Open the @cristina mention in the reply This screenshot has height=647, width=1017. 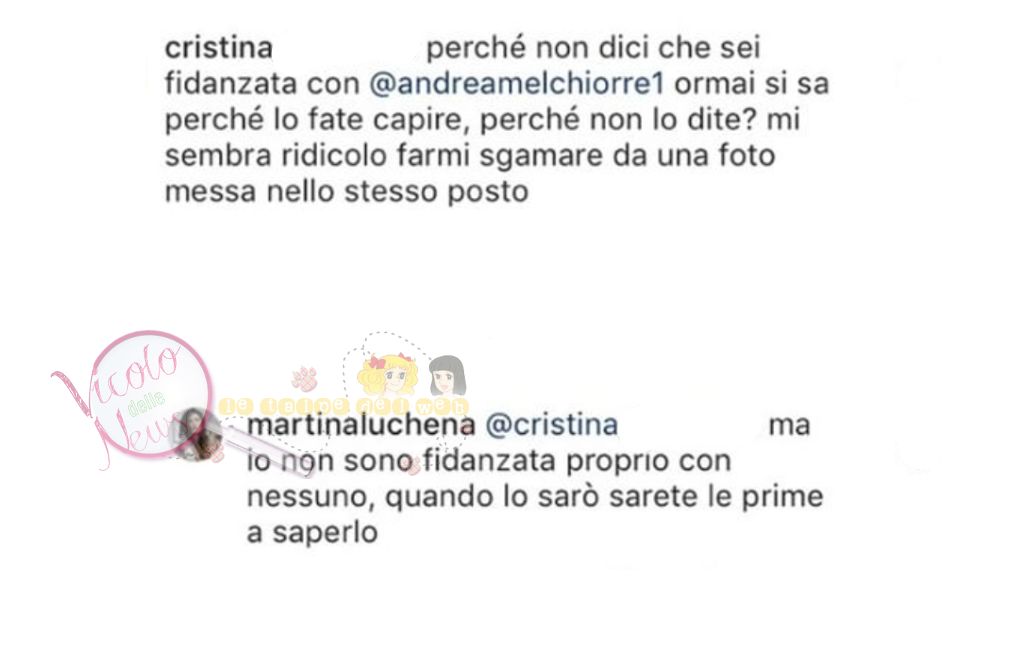pyautogui.click(x=551, y=425)
